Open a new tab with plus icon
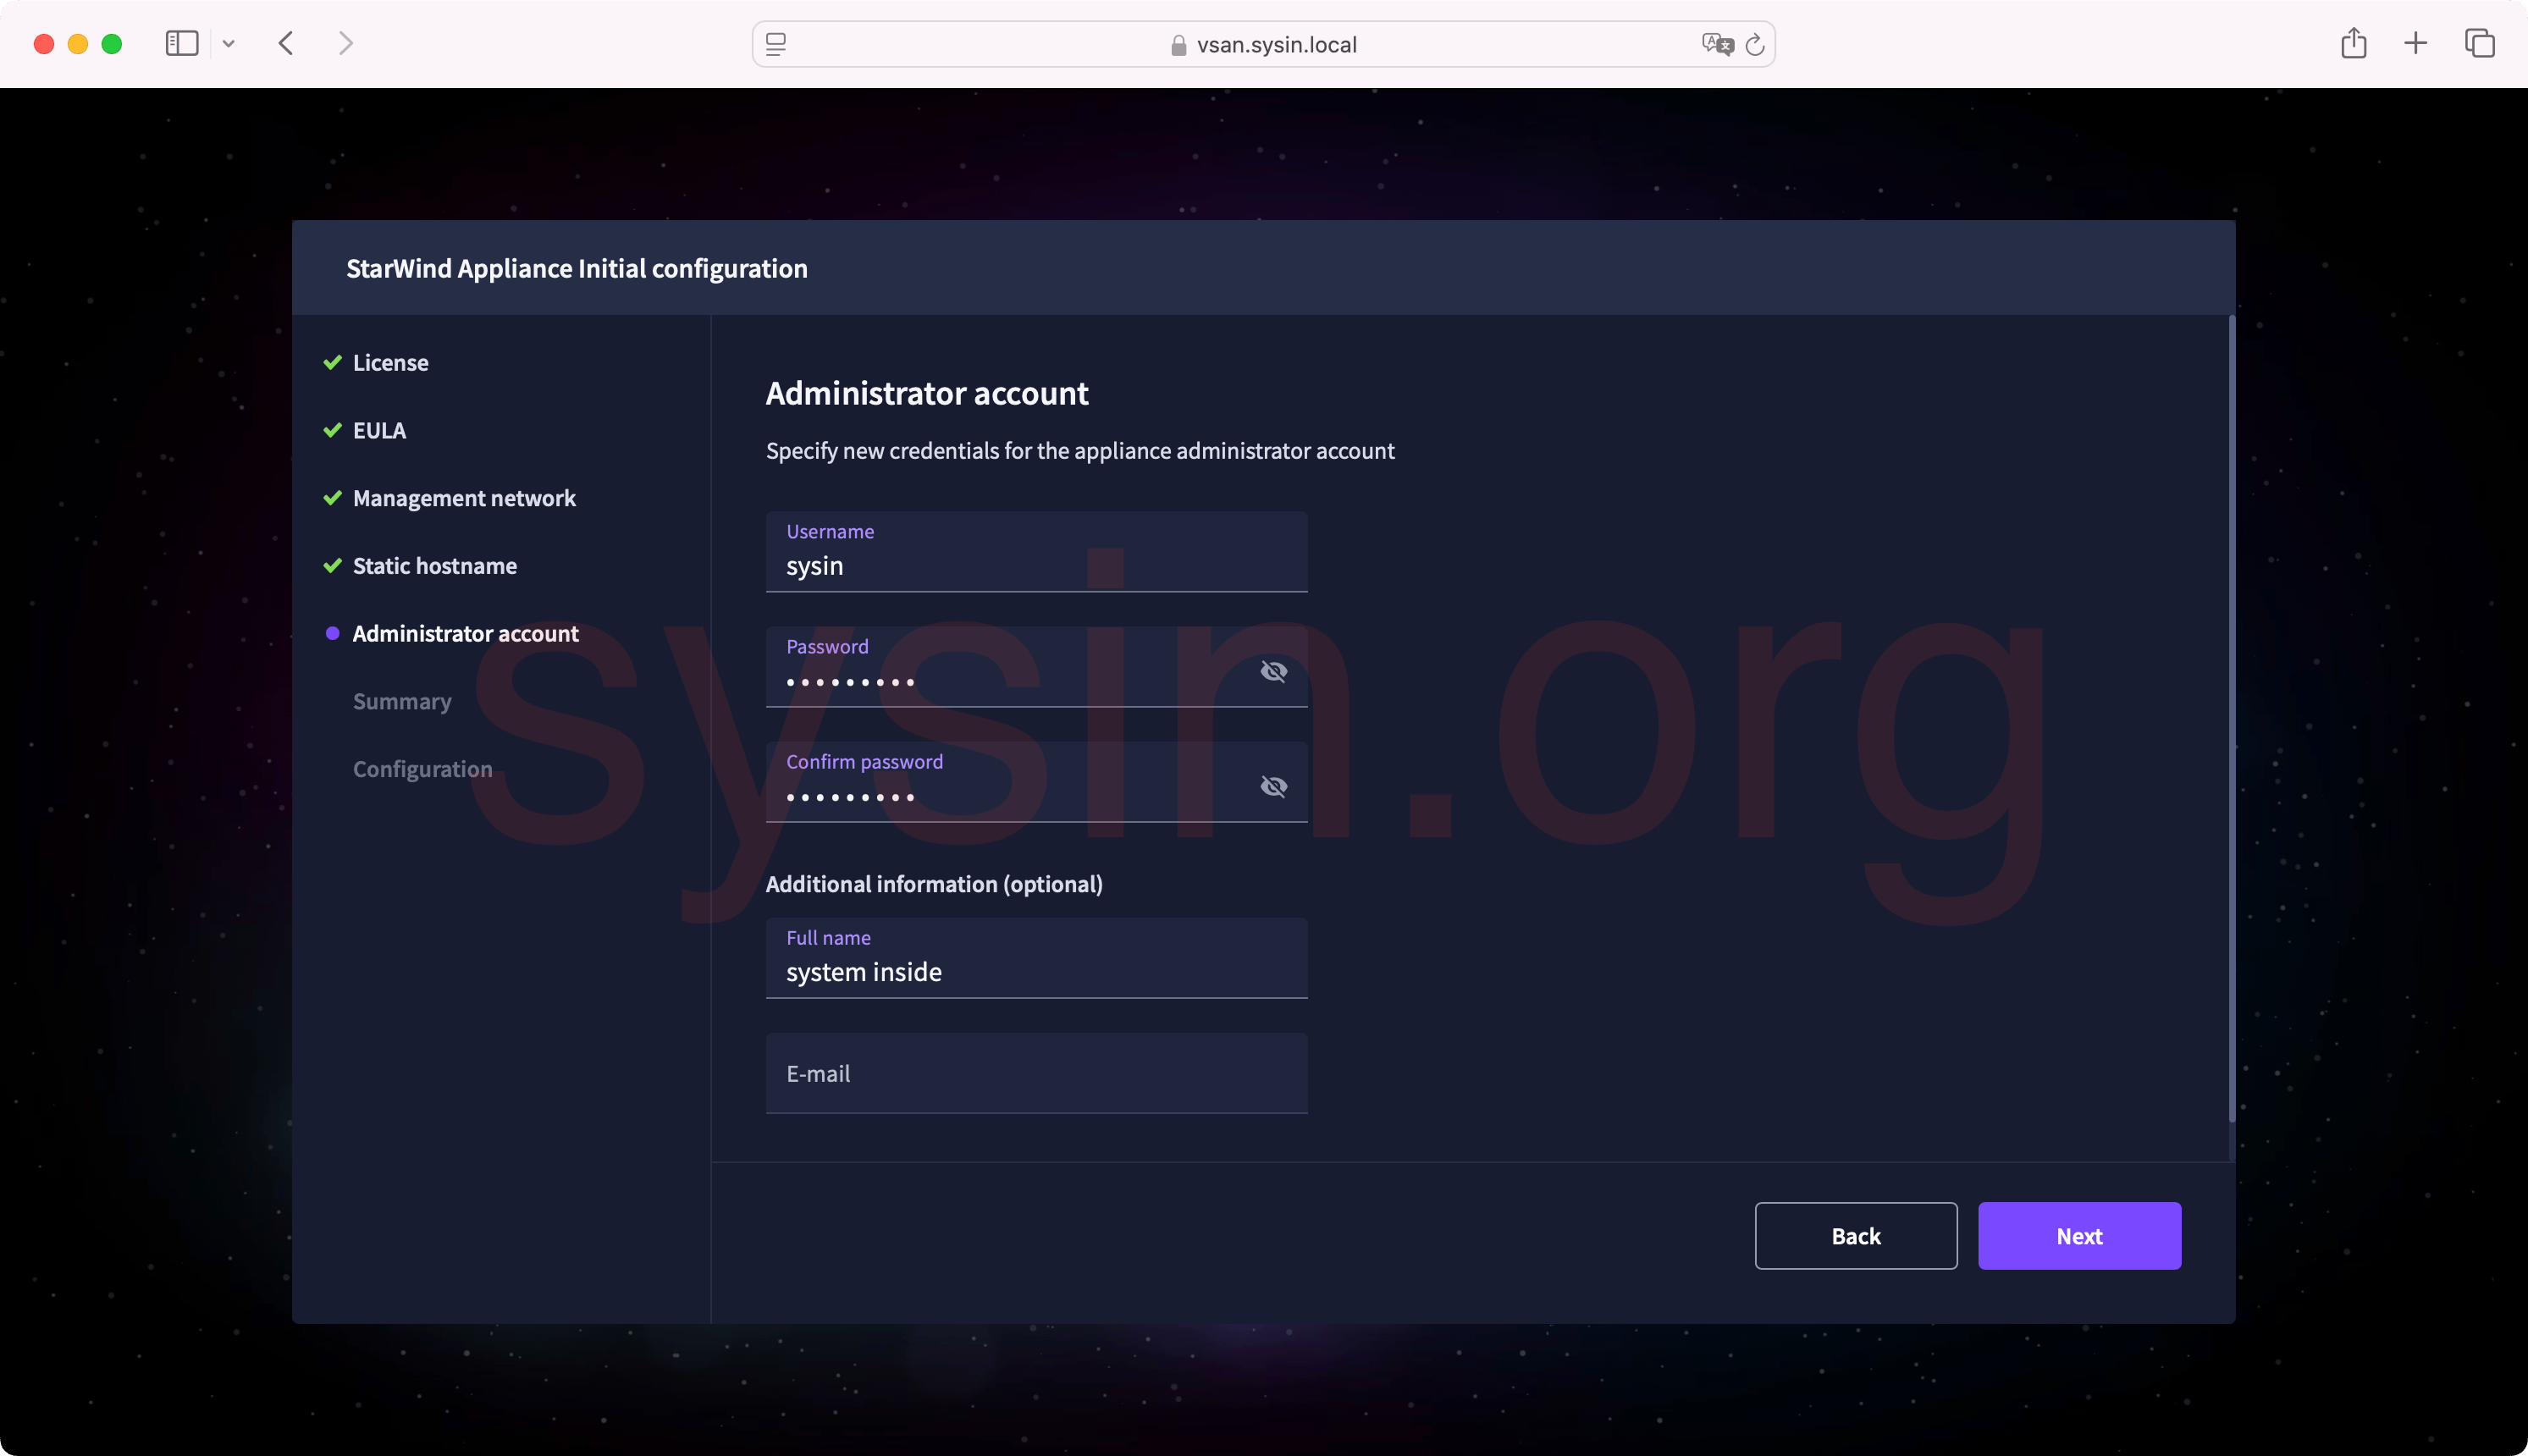Screen dimensions: 2528x1456 tap(2416, 43)
